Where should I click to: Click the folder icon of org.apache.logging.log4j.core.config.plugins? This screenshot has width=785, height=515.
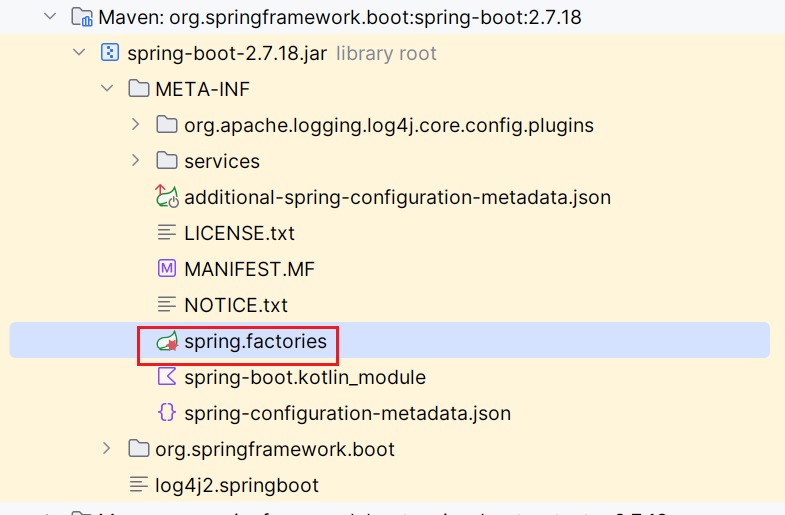point(167,125)
